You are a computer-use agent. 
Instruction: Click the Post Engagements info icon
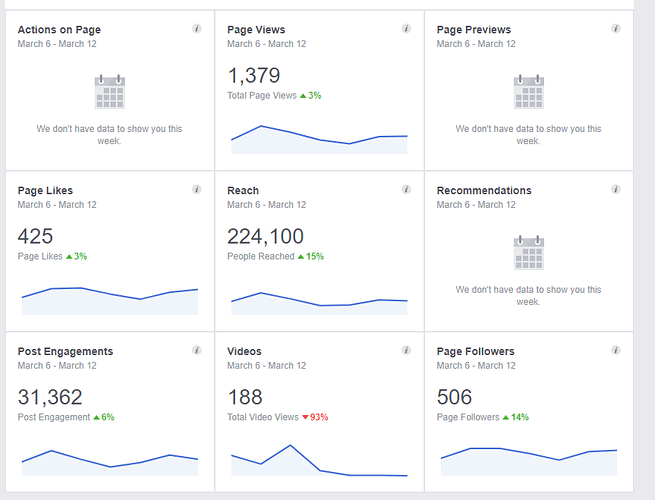(197, 350)
